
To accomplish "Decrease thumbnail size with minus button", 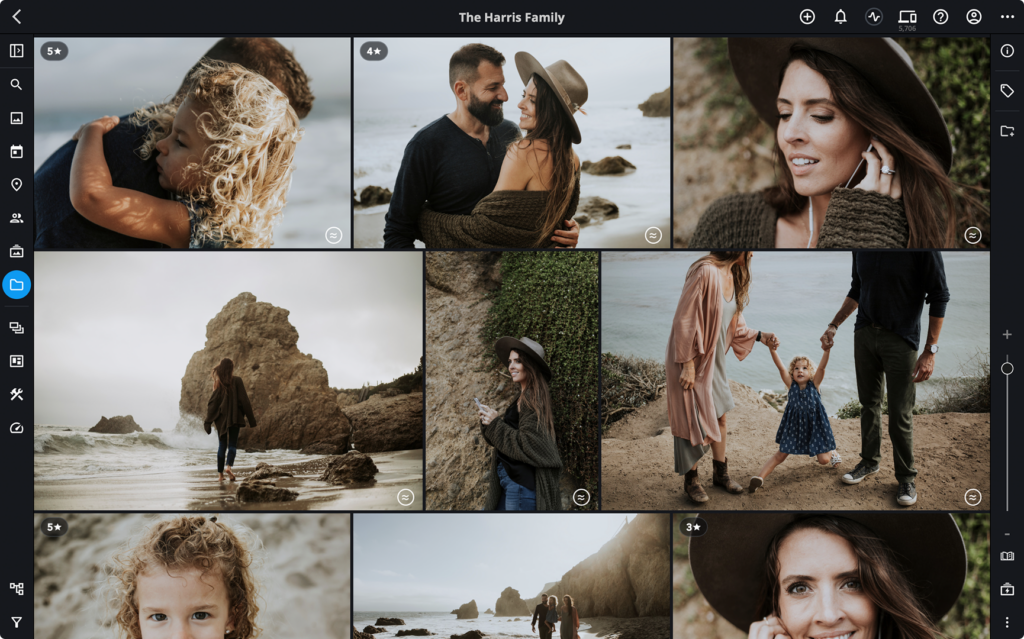I will [x=1007, y=534].
